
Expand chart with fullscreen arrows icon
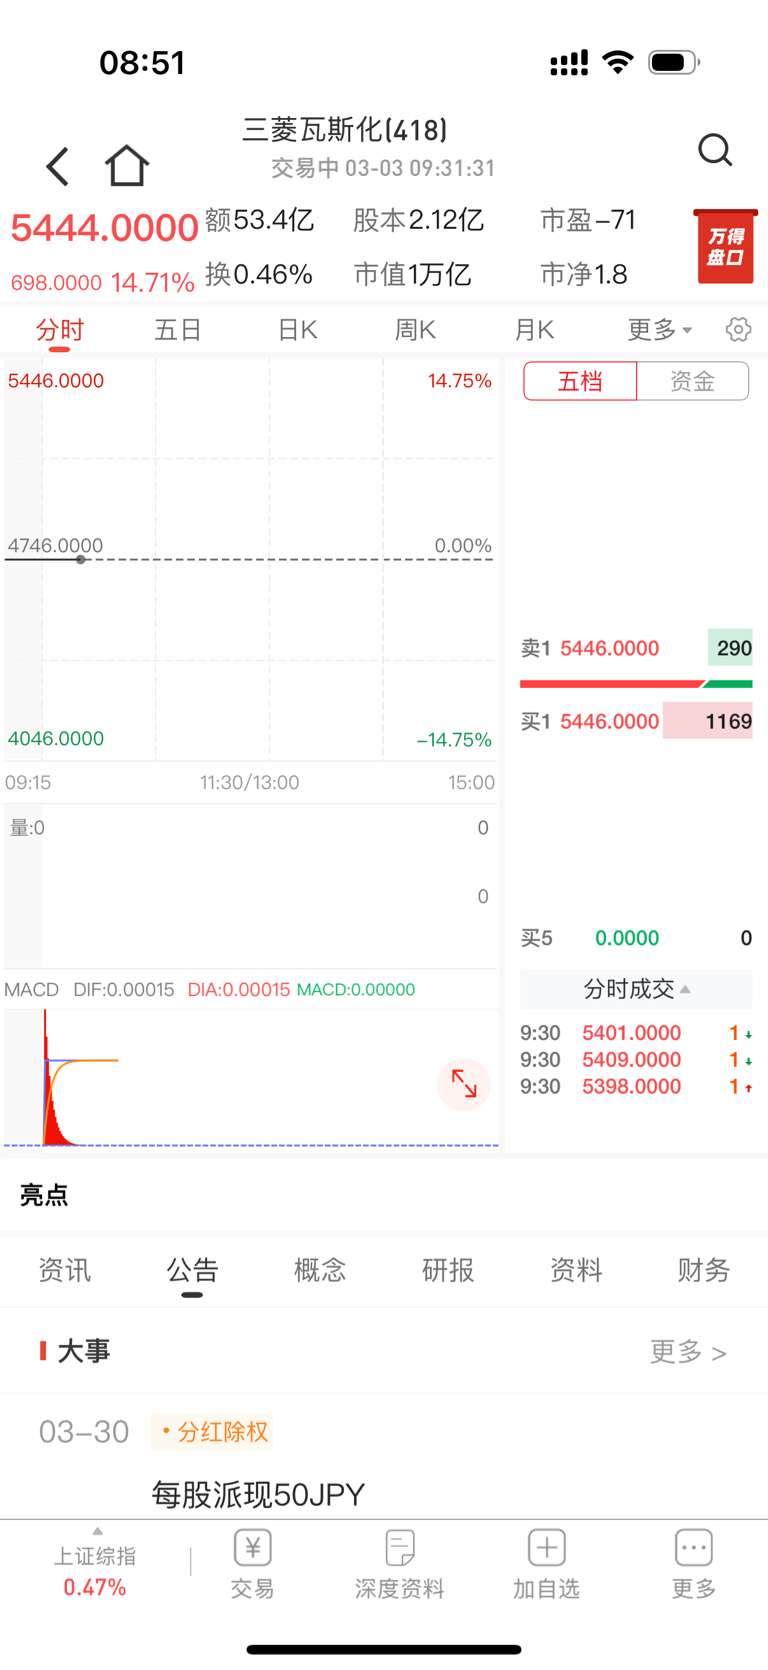coord(464,1084)
